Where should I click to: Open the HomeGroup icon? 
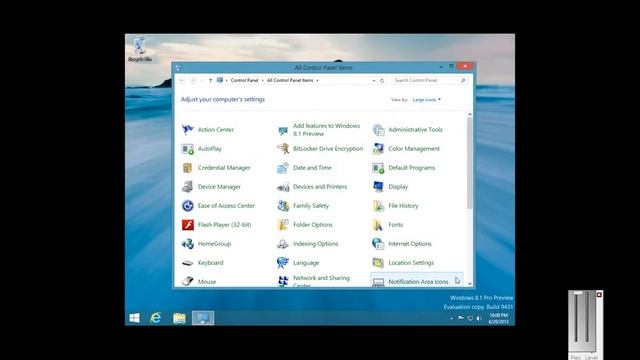point(187,244)
